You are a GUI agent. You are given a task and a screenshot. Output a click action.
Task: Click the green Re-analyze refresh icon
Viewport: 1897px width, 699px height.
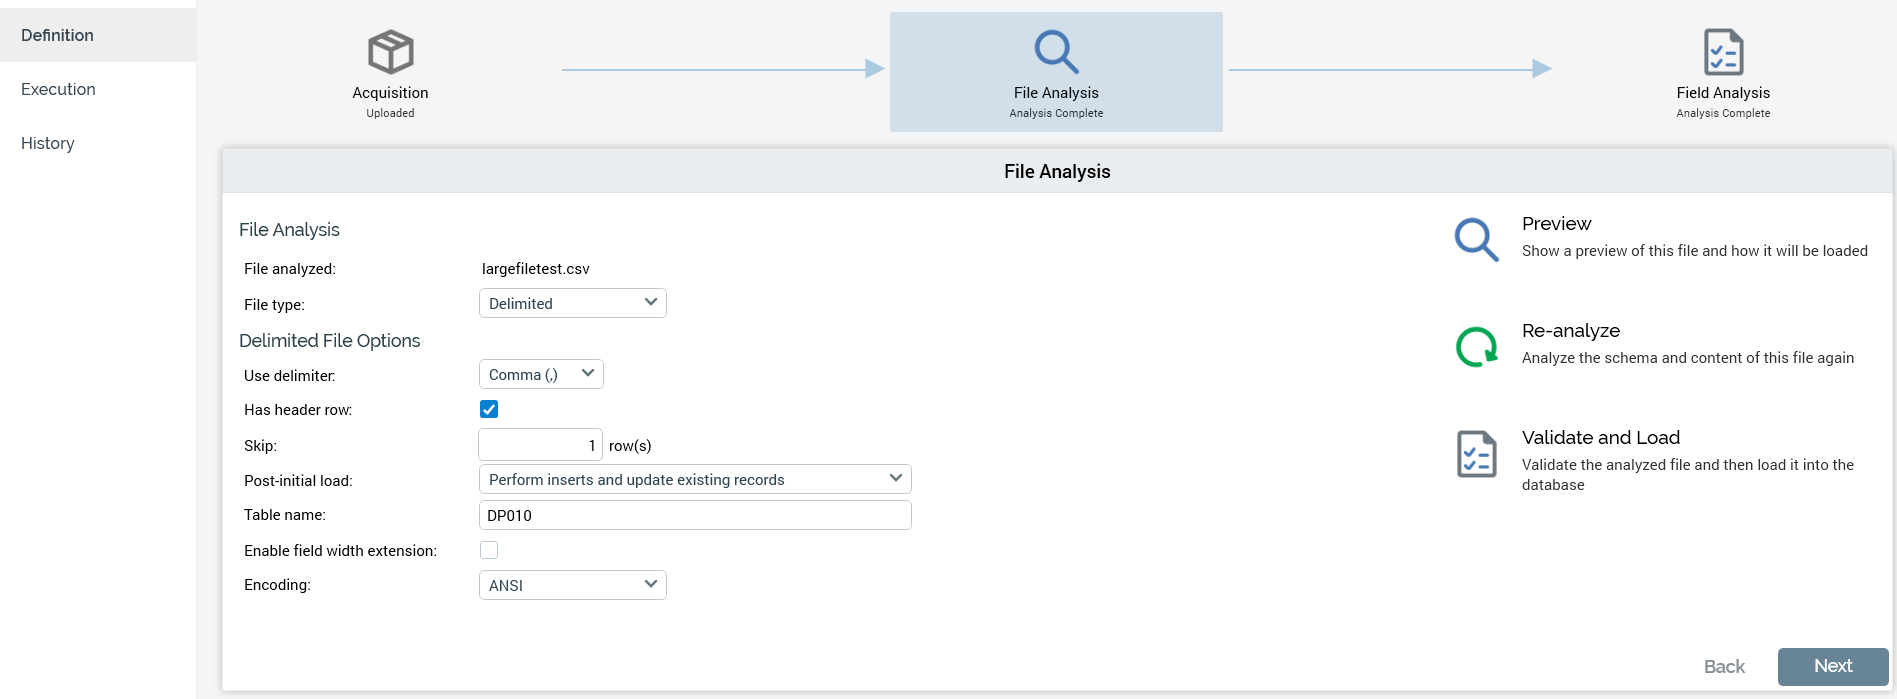[1476, 347]
